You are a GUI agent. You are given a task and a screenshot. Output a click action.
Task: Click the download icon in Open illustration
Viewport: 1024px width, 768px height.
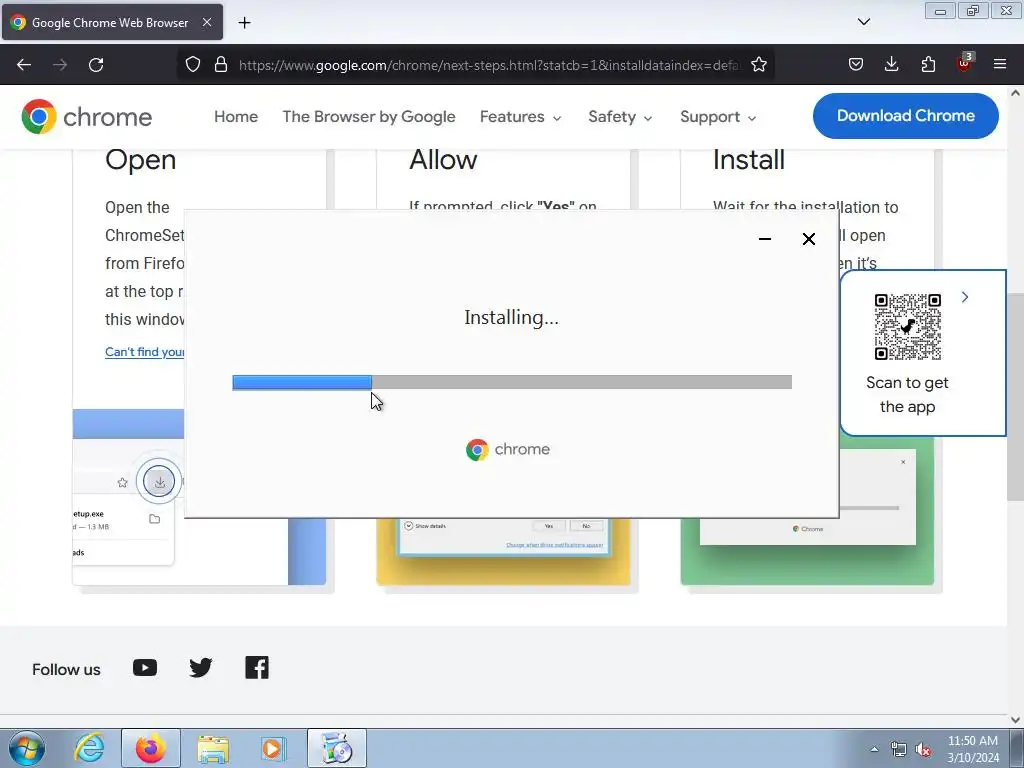(159, 482)
